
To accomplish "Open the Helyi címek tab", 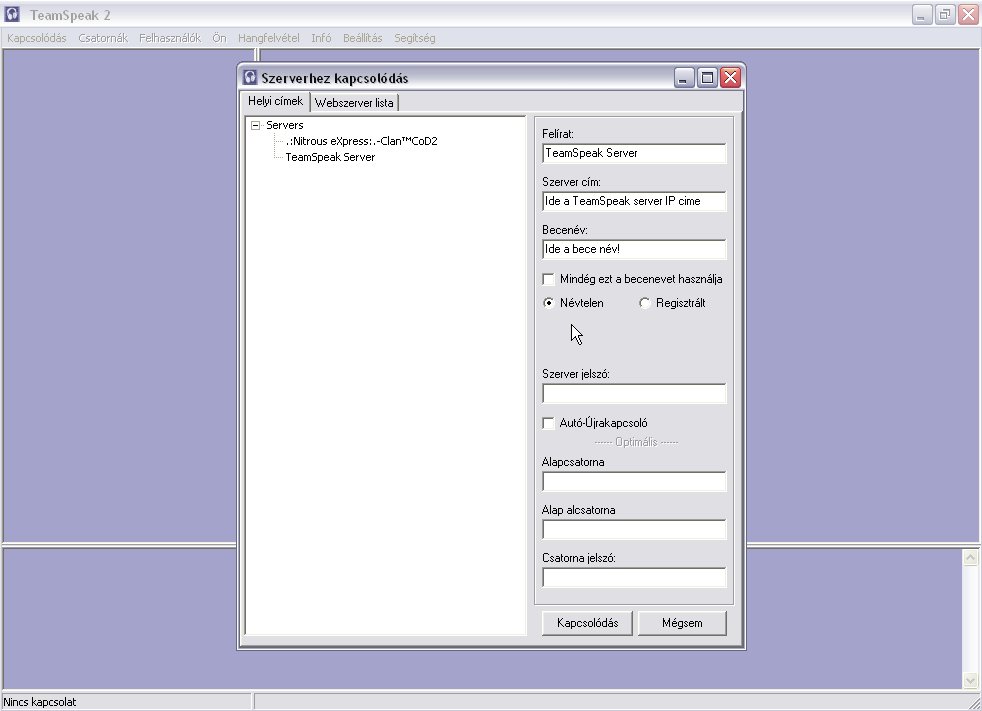I will (275, 102).
